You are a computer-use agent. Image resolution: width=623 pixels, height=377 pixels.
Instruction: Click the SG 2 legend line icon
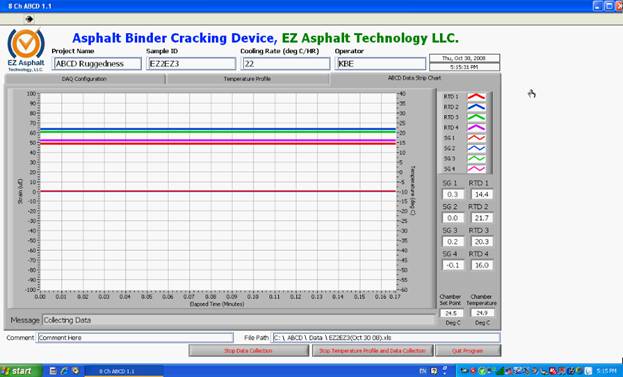476,148
